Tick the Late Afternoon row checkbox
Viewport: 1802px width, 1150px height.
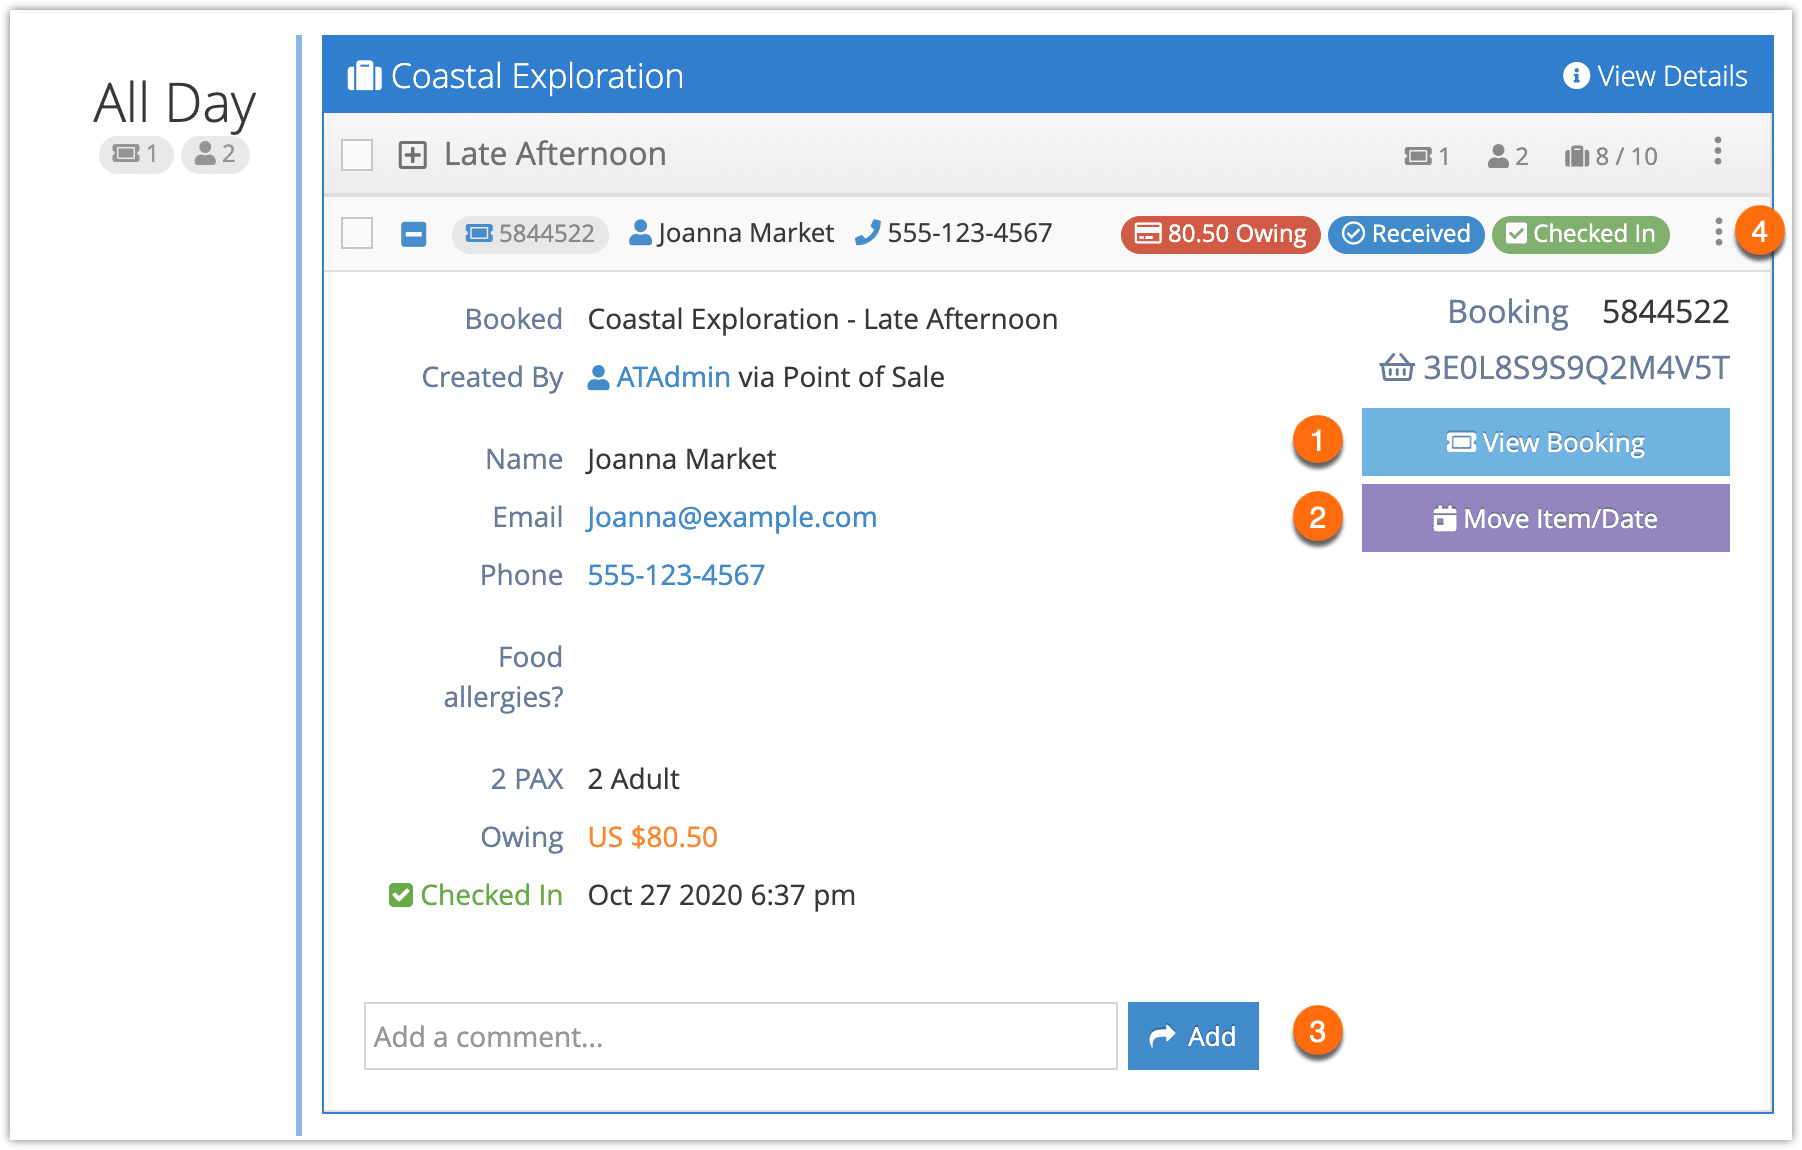(x=357, y=155)
